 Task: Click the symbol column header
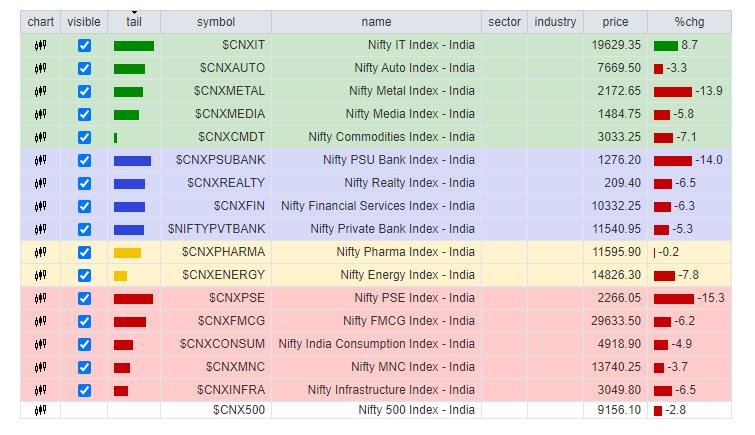pyautogui.click(x=216, y=22)
